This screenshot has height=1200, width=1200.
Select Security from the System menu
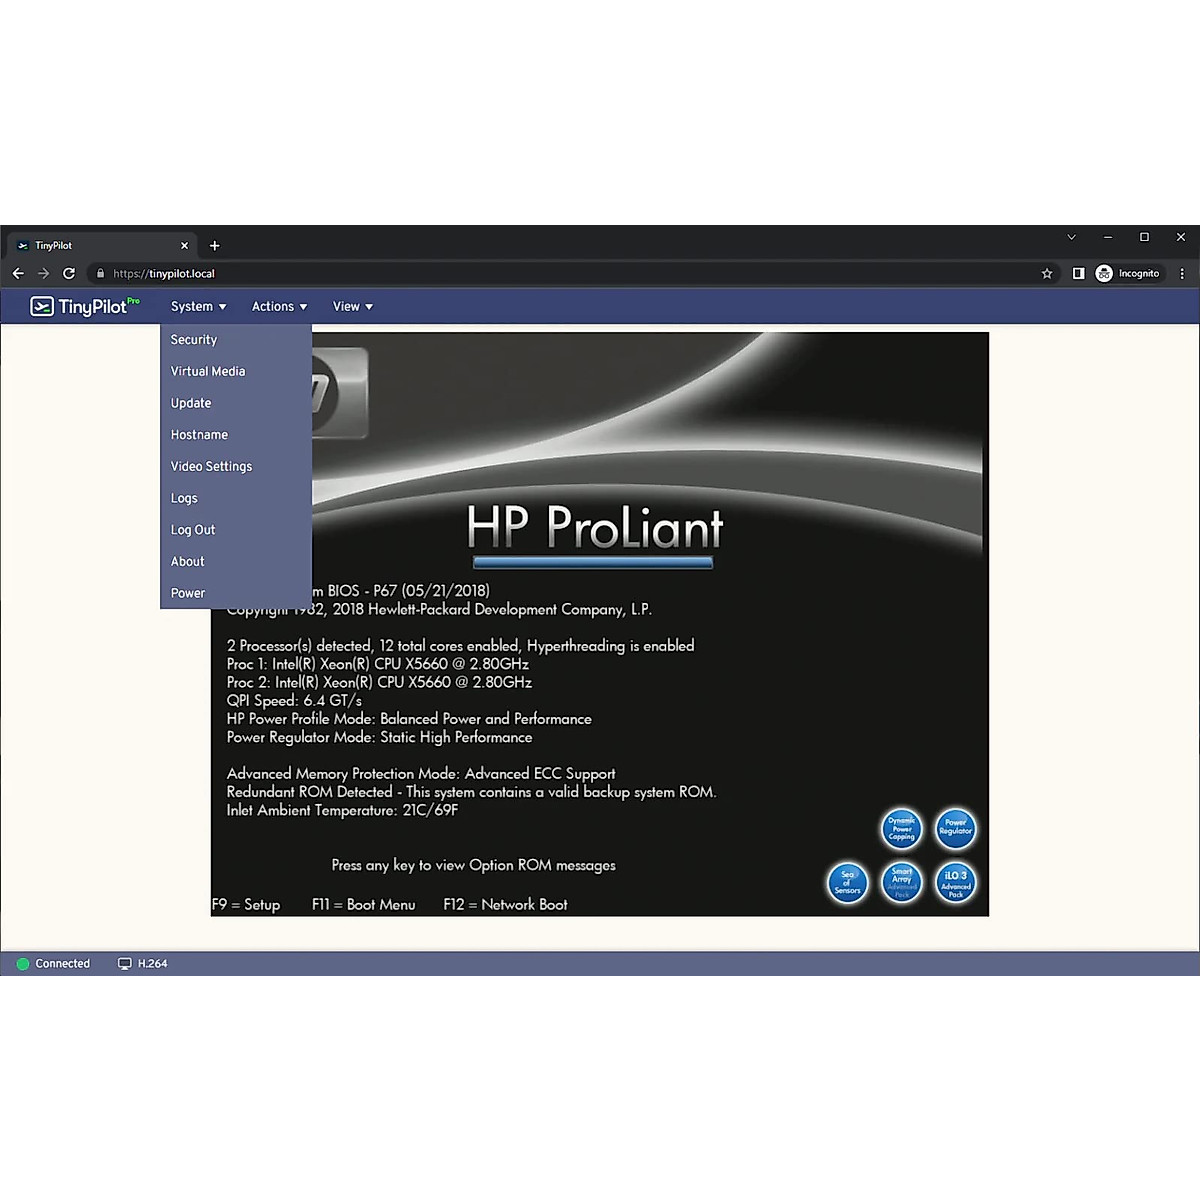[x=193, y=339]
